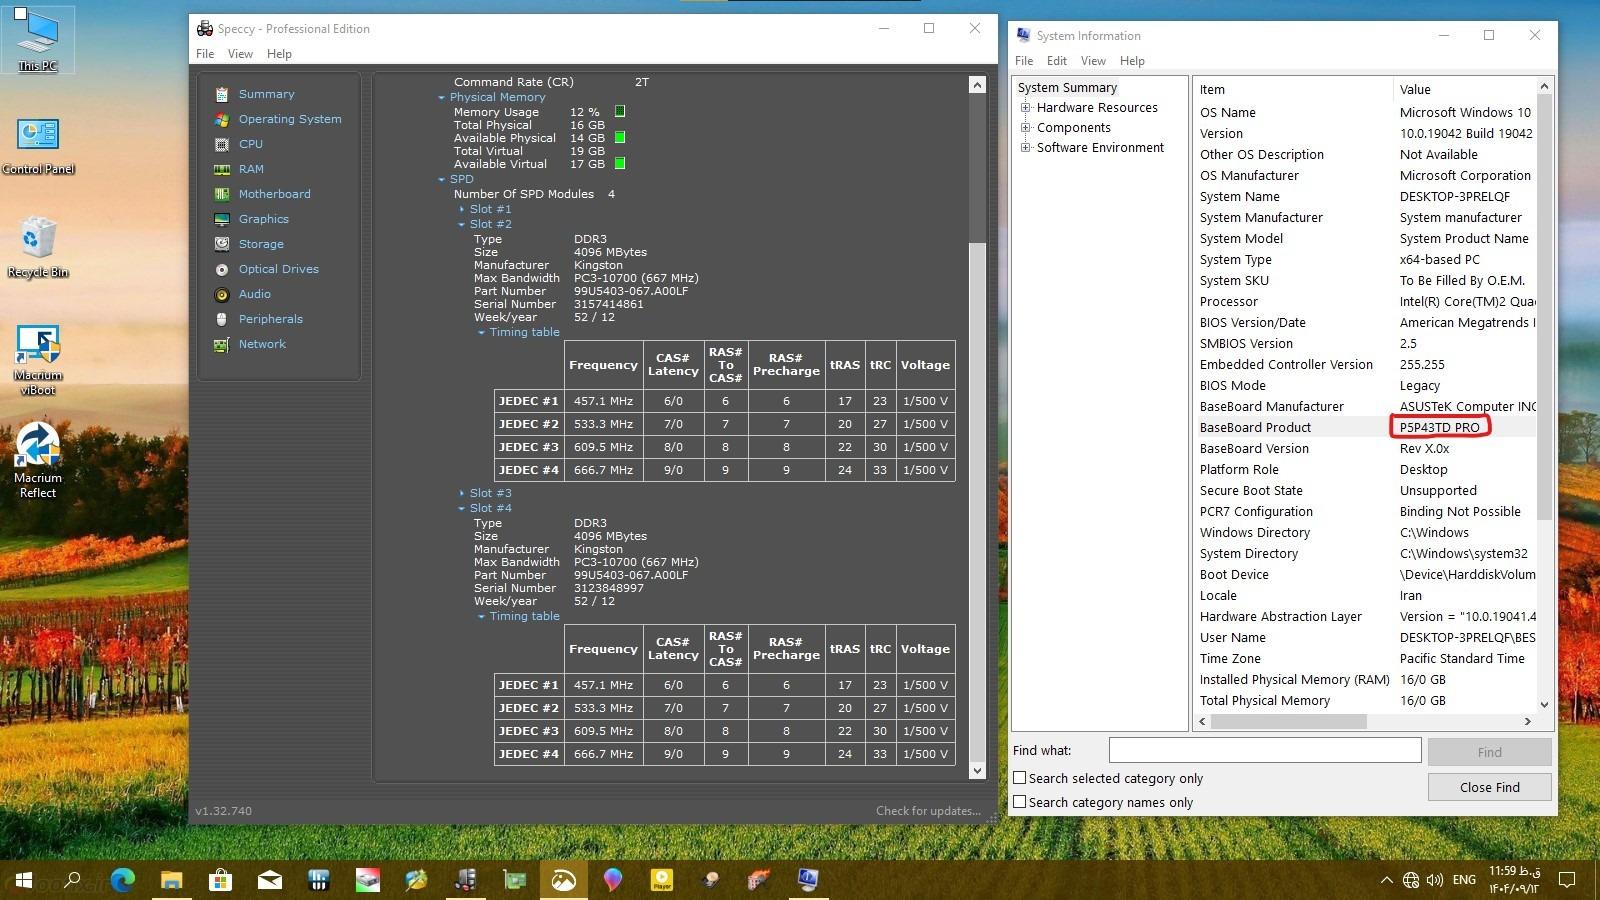The width and height of the screenshot is (1600, 900).
Task: Open Microsoft Edge from the taskbar
Action: 122,880
